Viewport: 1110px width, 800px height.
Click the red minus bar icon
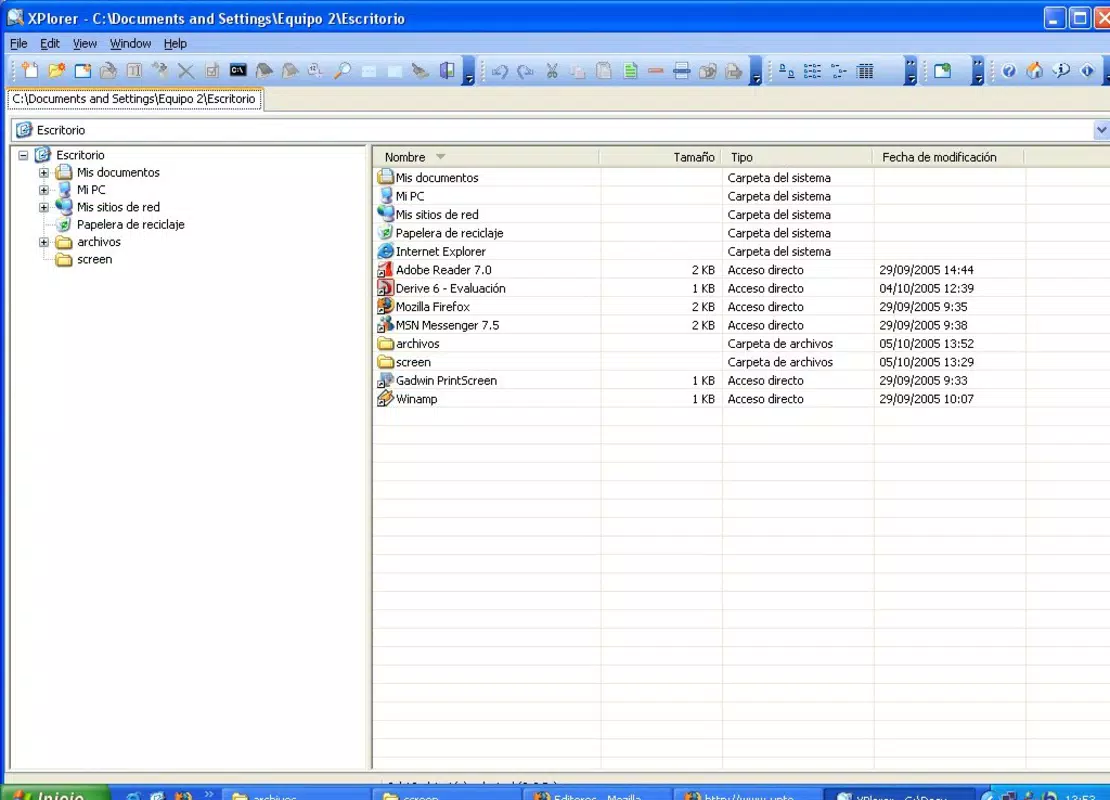(656, 71)
